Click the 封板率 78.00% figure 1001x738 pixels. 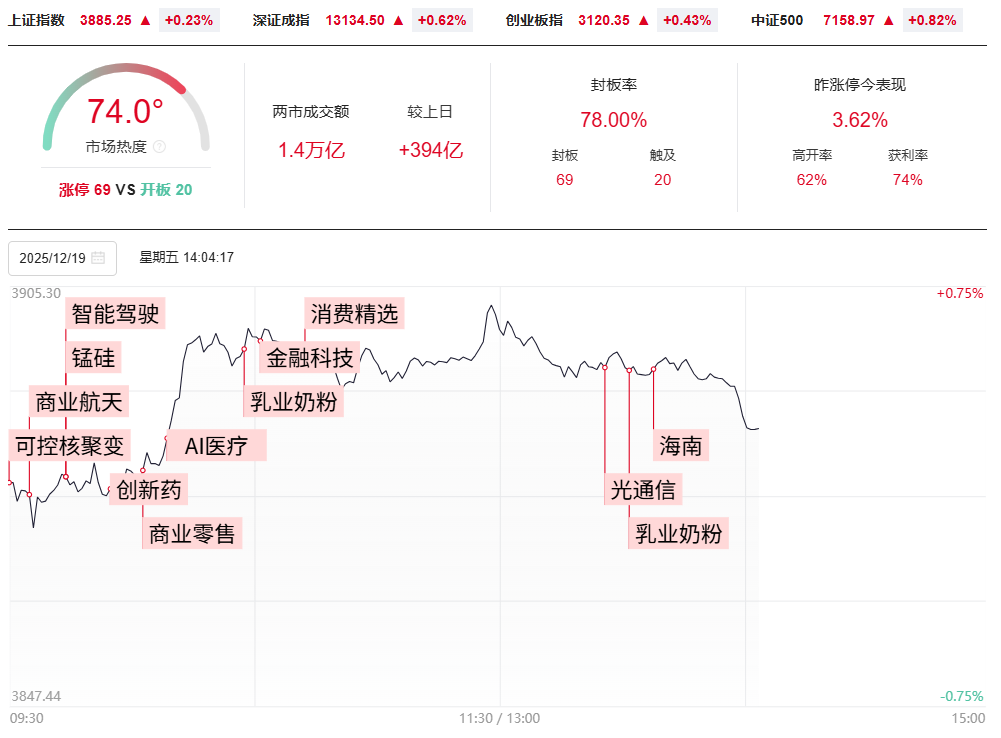[613, 120]
